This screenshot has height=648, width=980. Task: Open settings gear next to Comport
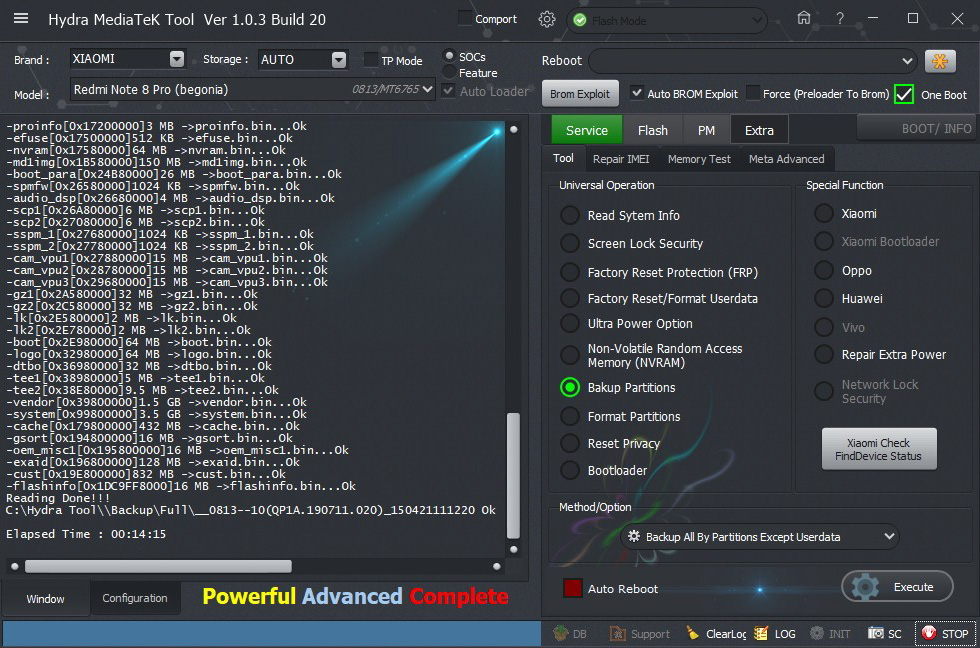(547, 19)
